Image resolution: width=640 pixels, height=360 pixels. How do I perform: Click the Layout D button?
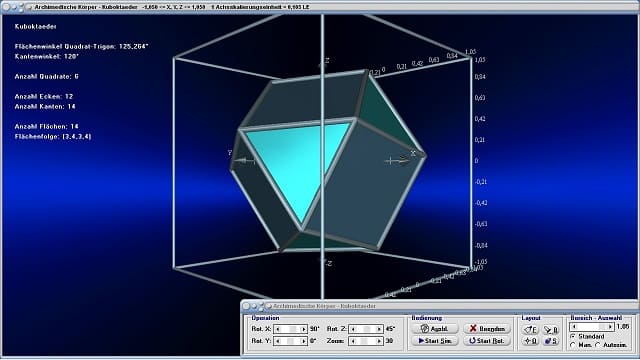pyautogui.click(x=531, y=340)
